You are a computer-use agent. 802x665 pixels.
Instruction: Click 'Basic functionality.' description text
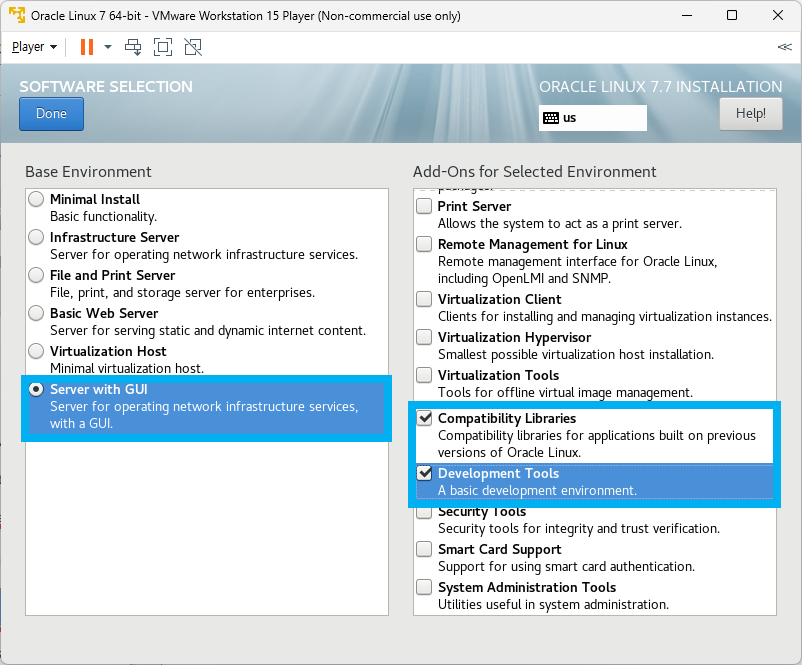click(x=103, y=216)
